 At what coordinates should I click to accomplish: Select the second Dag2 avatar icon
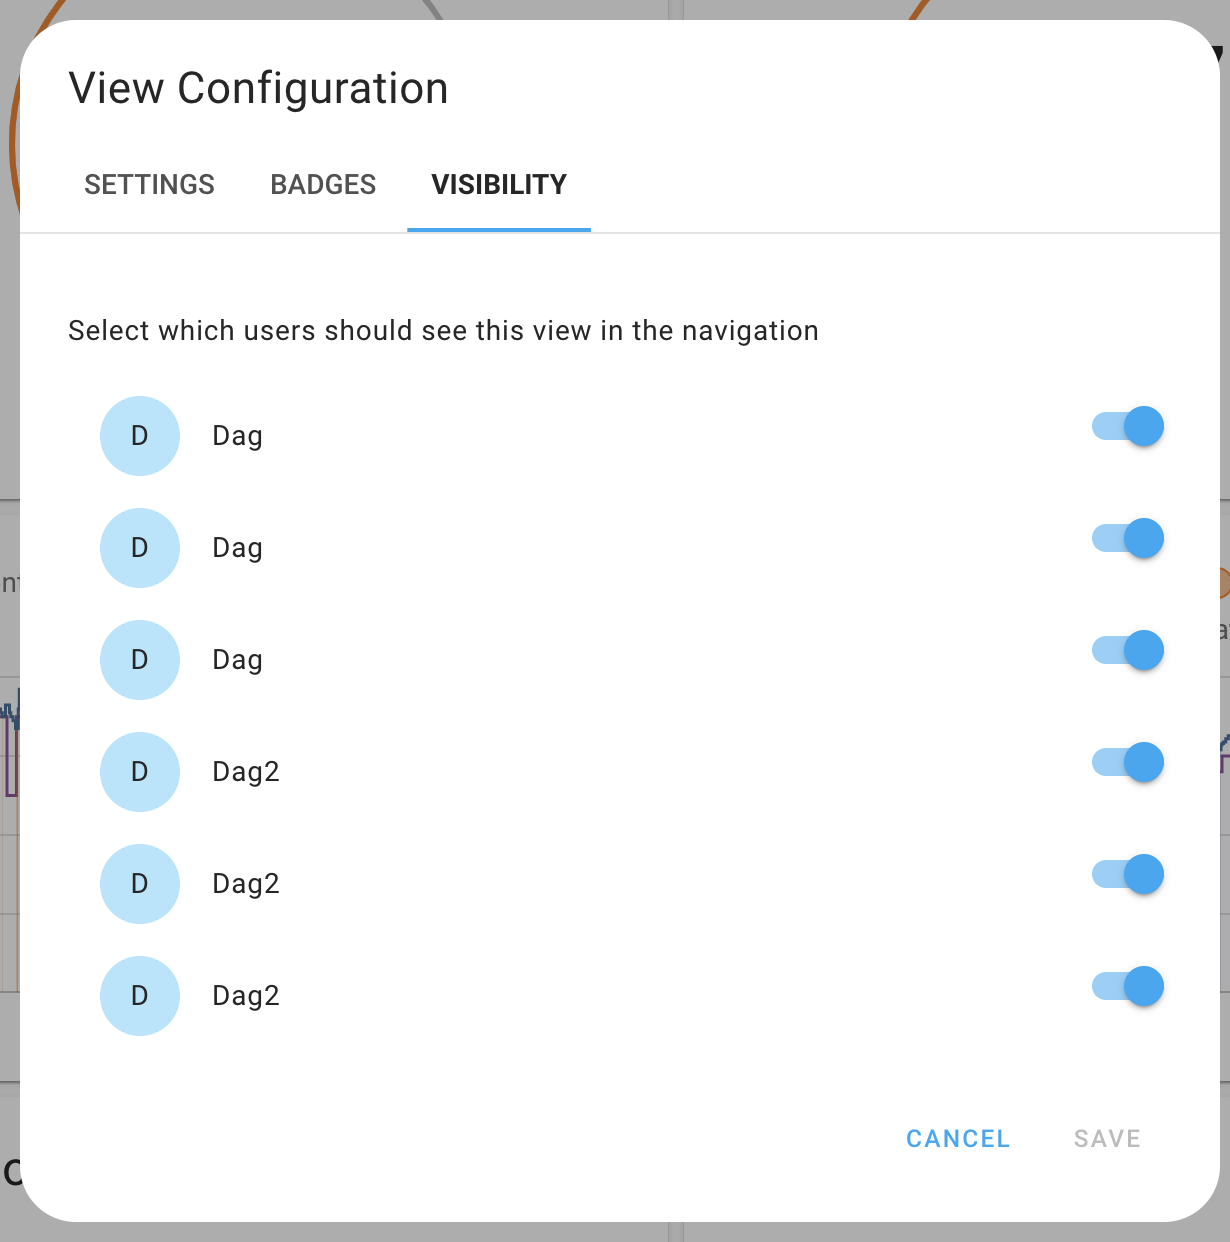coord(140,884)
